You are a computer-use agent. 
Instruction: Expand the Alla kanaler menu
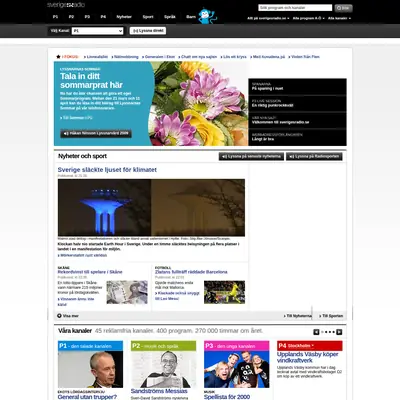(339, 18)
